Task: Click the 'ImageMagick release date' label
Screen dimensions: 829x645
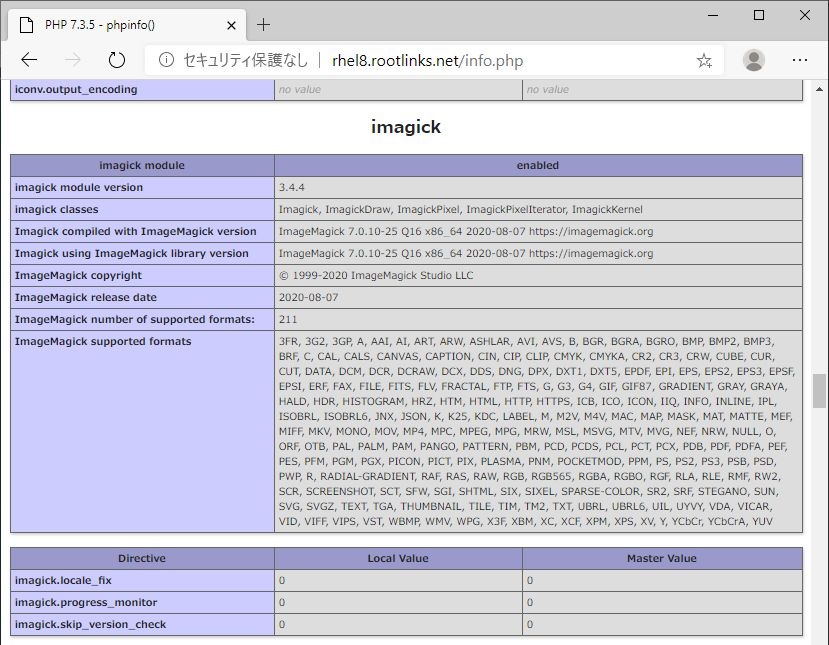Action: (86, 298)
